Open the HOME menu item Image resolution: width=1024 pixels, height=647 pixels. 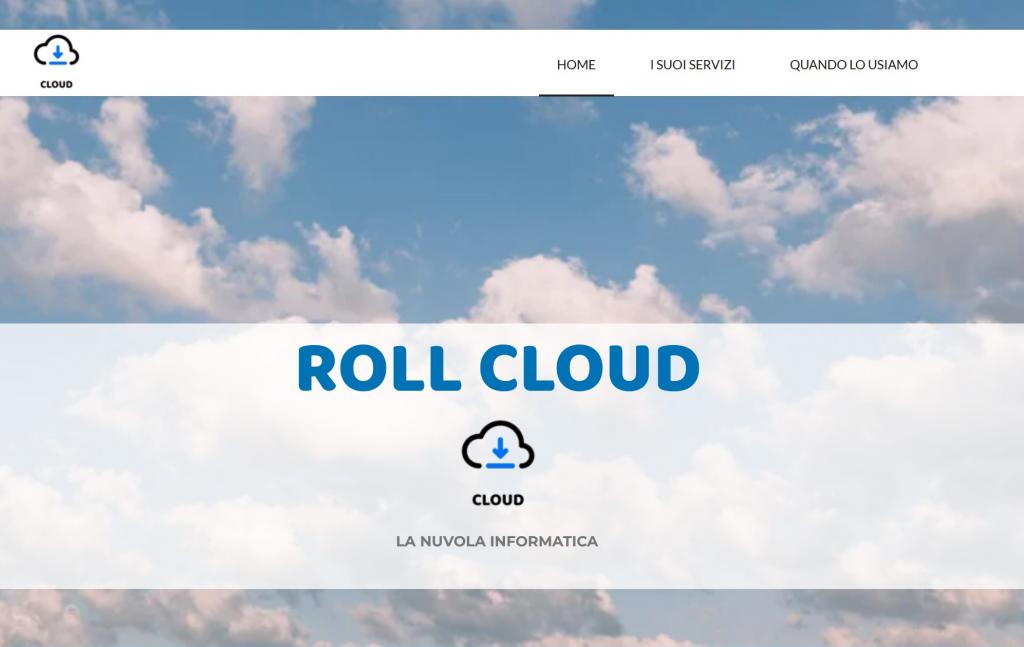(576, 65)
